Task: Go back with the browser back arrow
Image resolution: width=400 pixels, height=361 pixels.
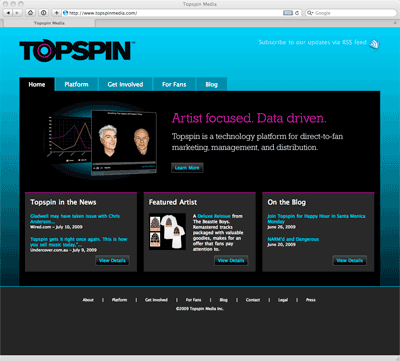Action: [x=8, y=13]
